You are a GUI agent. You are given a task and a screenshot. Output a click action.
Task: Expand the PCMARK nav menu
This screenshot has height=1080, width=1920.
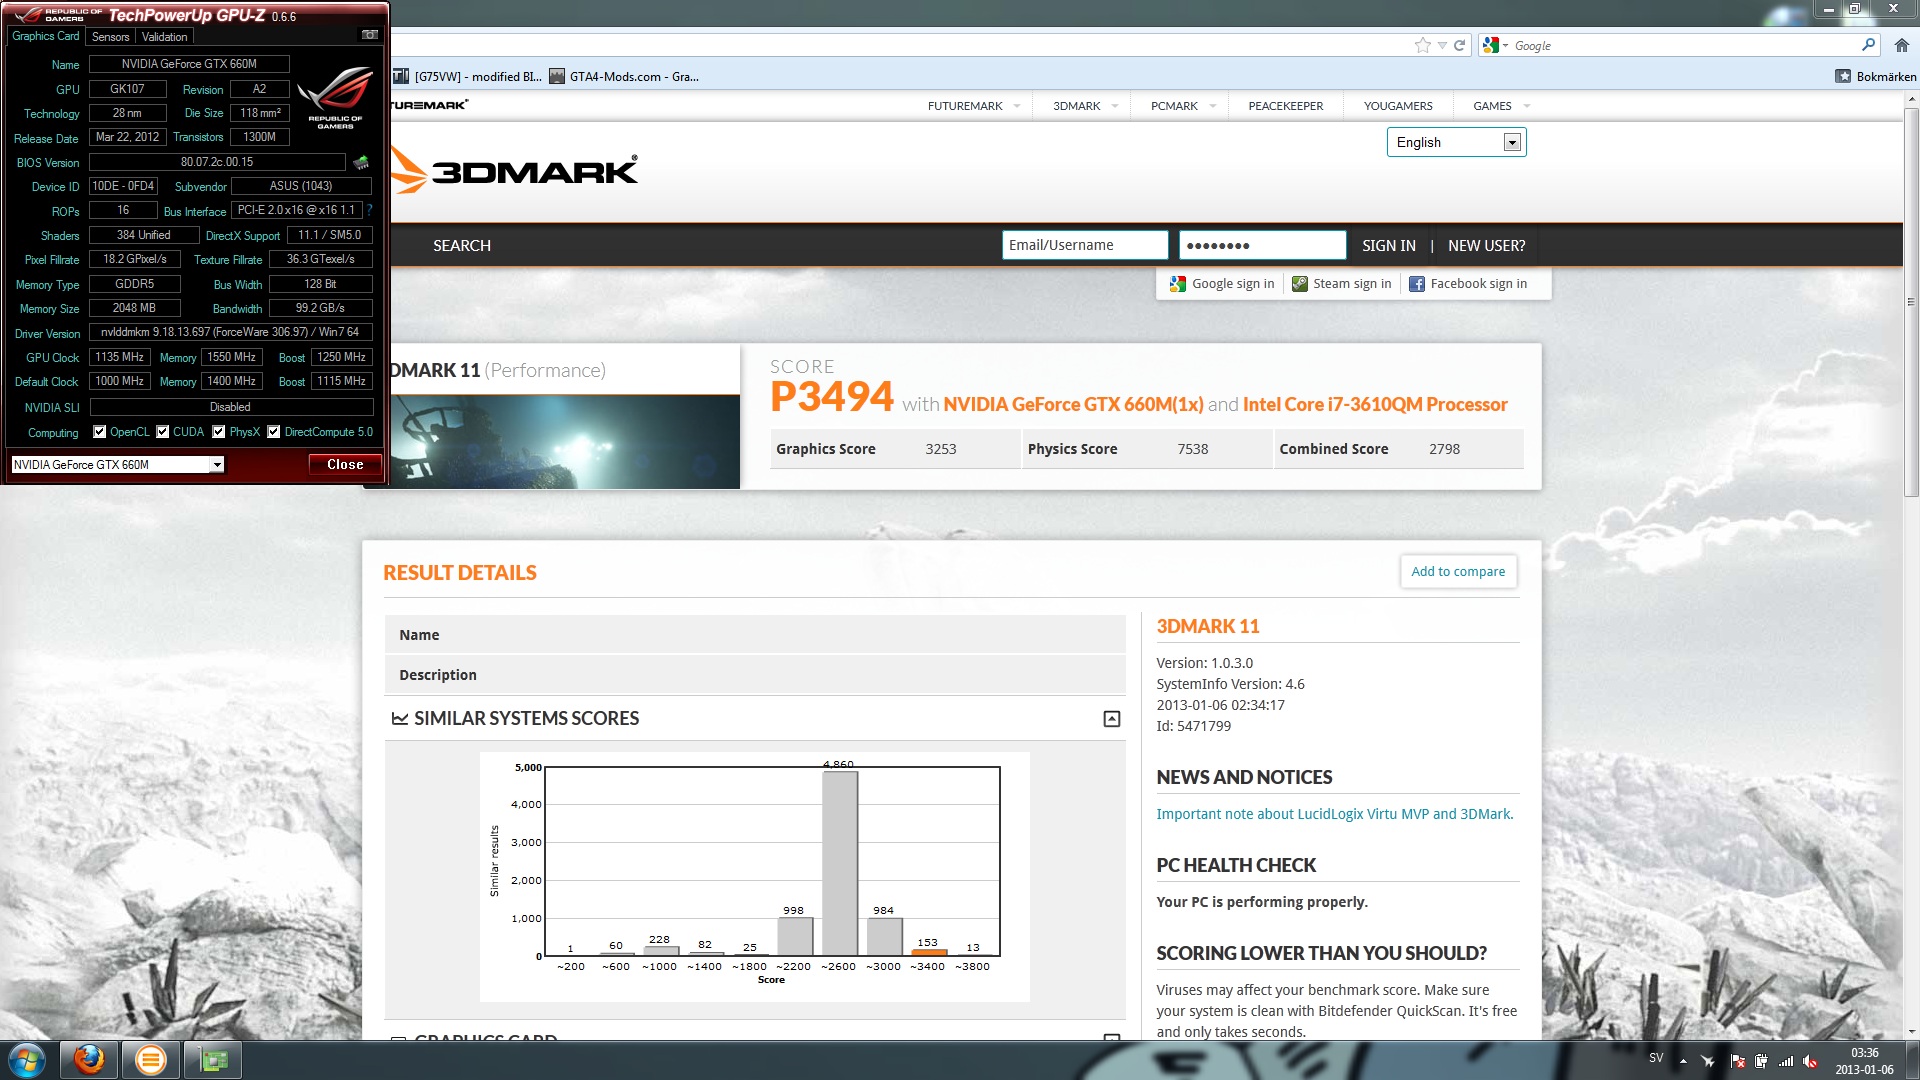click(1183, 106)
